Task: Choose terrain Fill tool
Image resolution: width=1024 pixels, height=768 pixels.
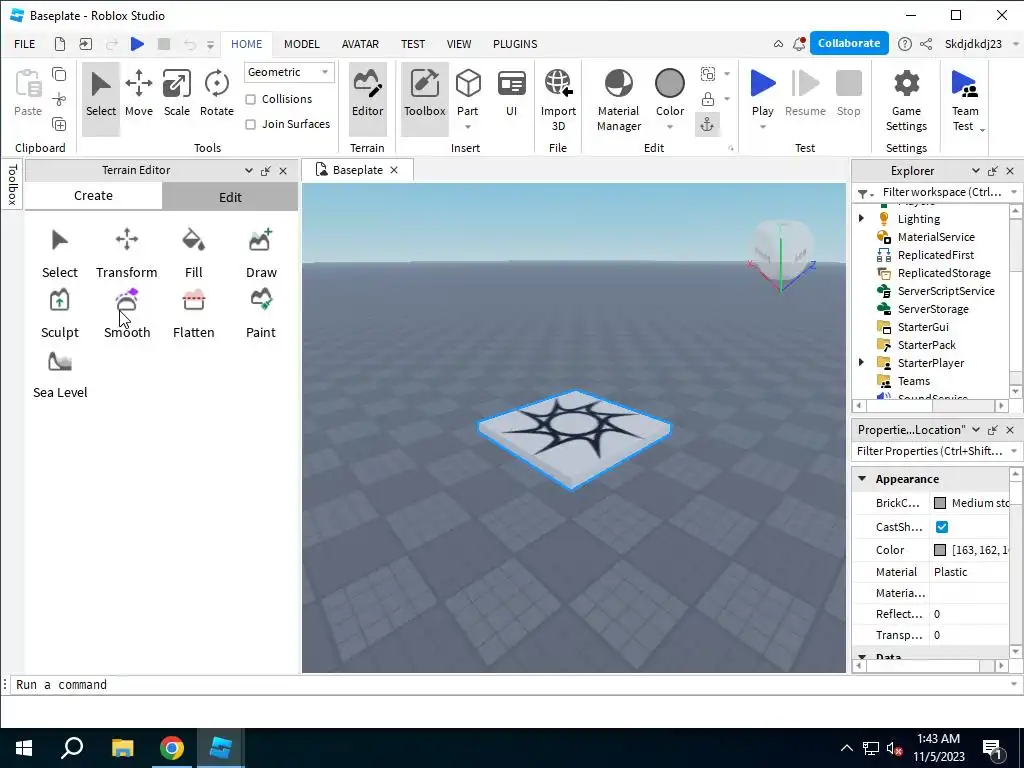Action: [193, 254]
